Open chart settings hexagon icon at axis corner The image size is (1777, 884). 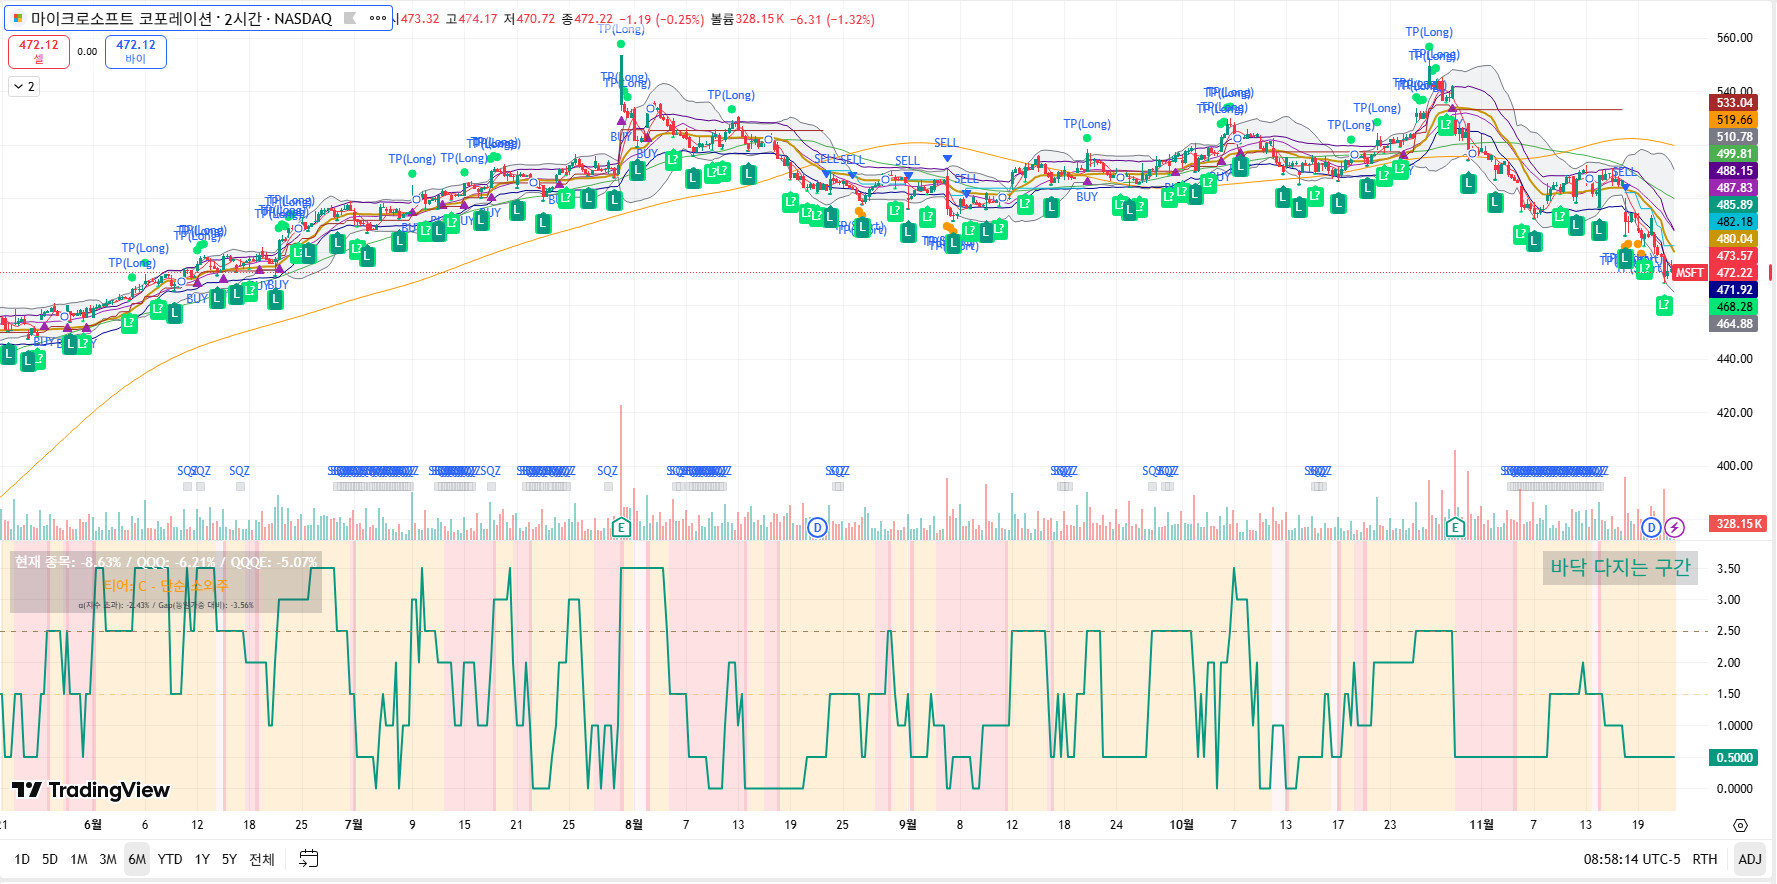point(1740,825)
